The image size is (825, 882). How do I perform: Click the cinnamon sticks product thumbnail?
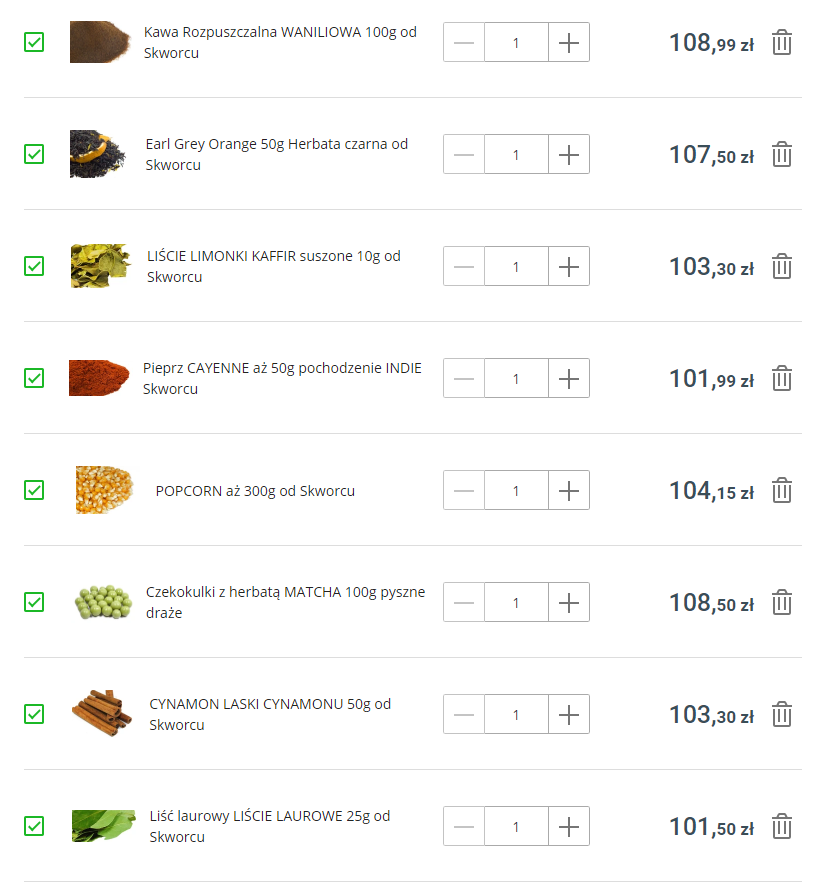[x=102, y=713]
